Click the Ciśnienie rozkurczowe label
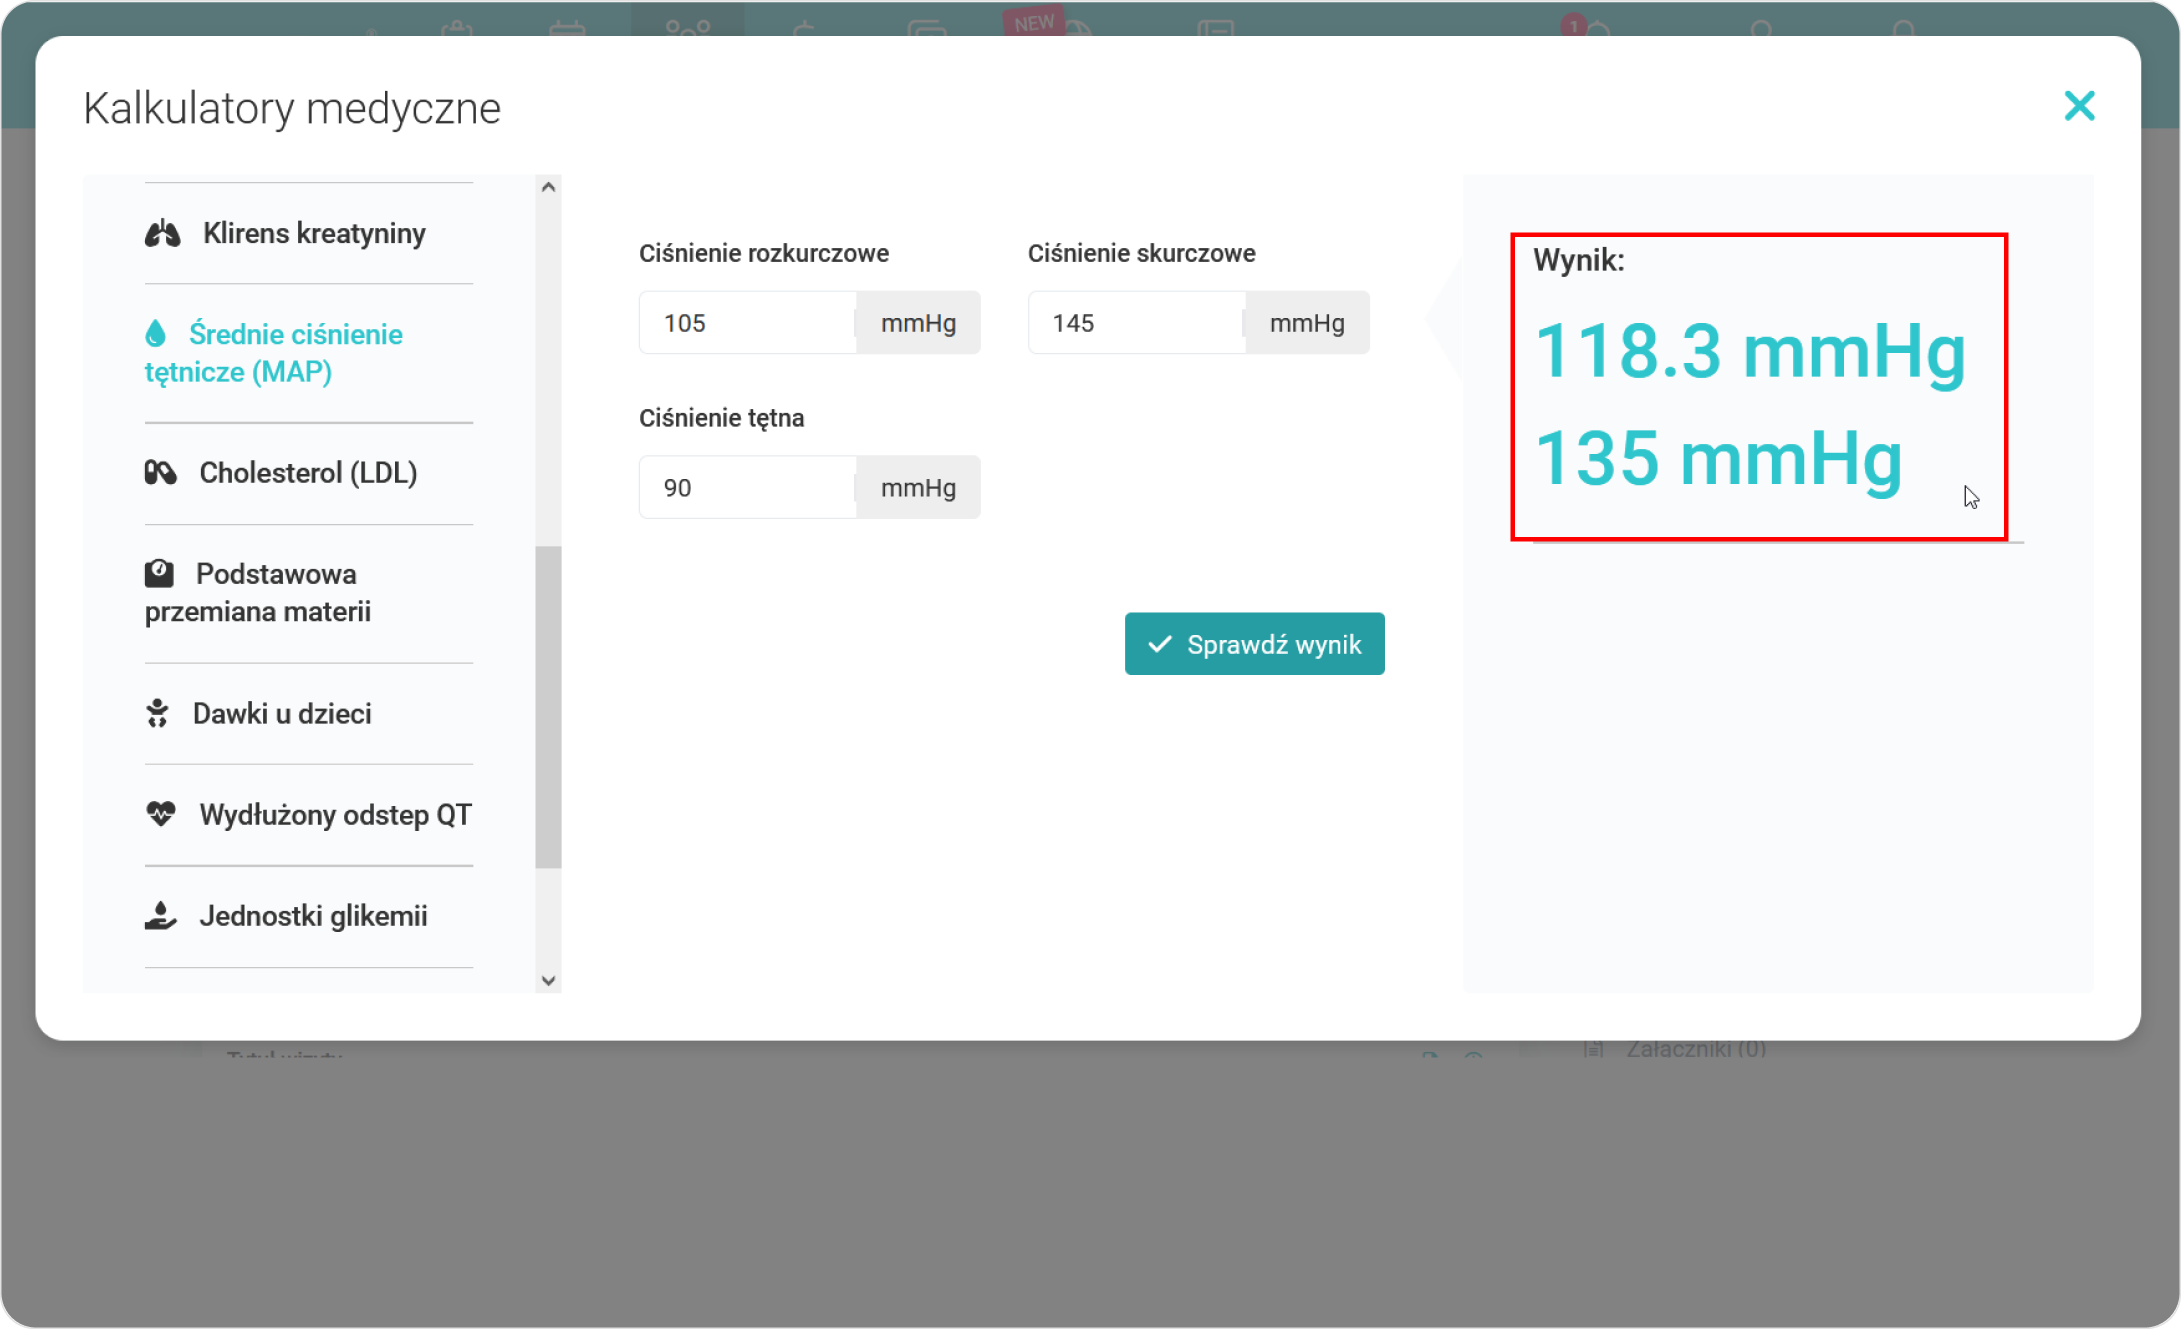This screenshot has height=1329, width=2181. tap(764, 253)
